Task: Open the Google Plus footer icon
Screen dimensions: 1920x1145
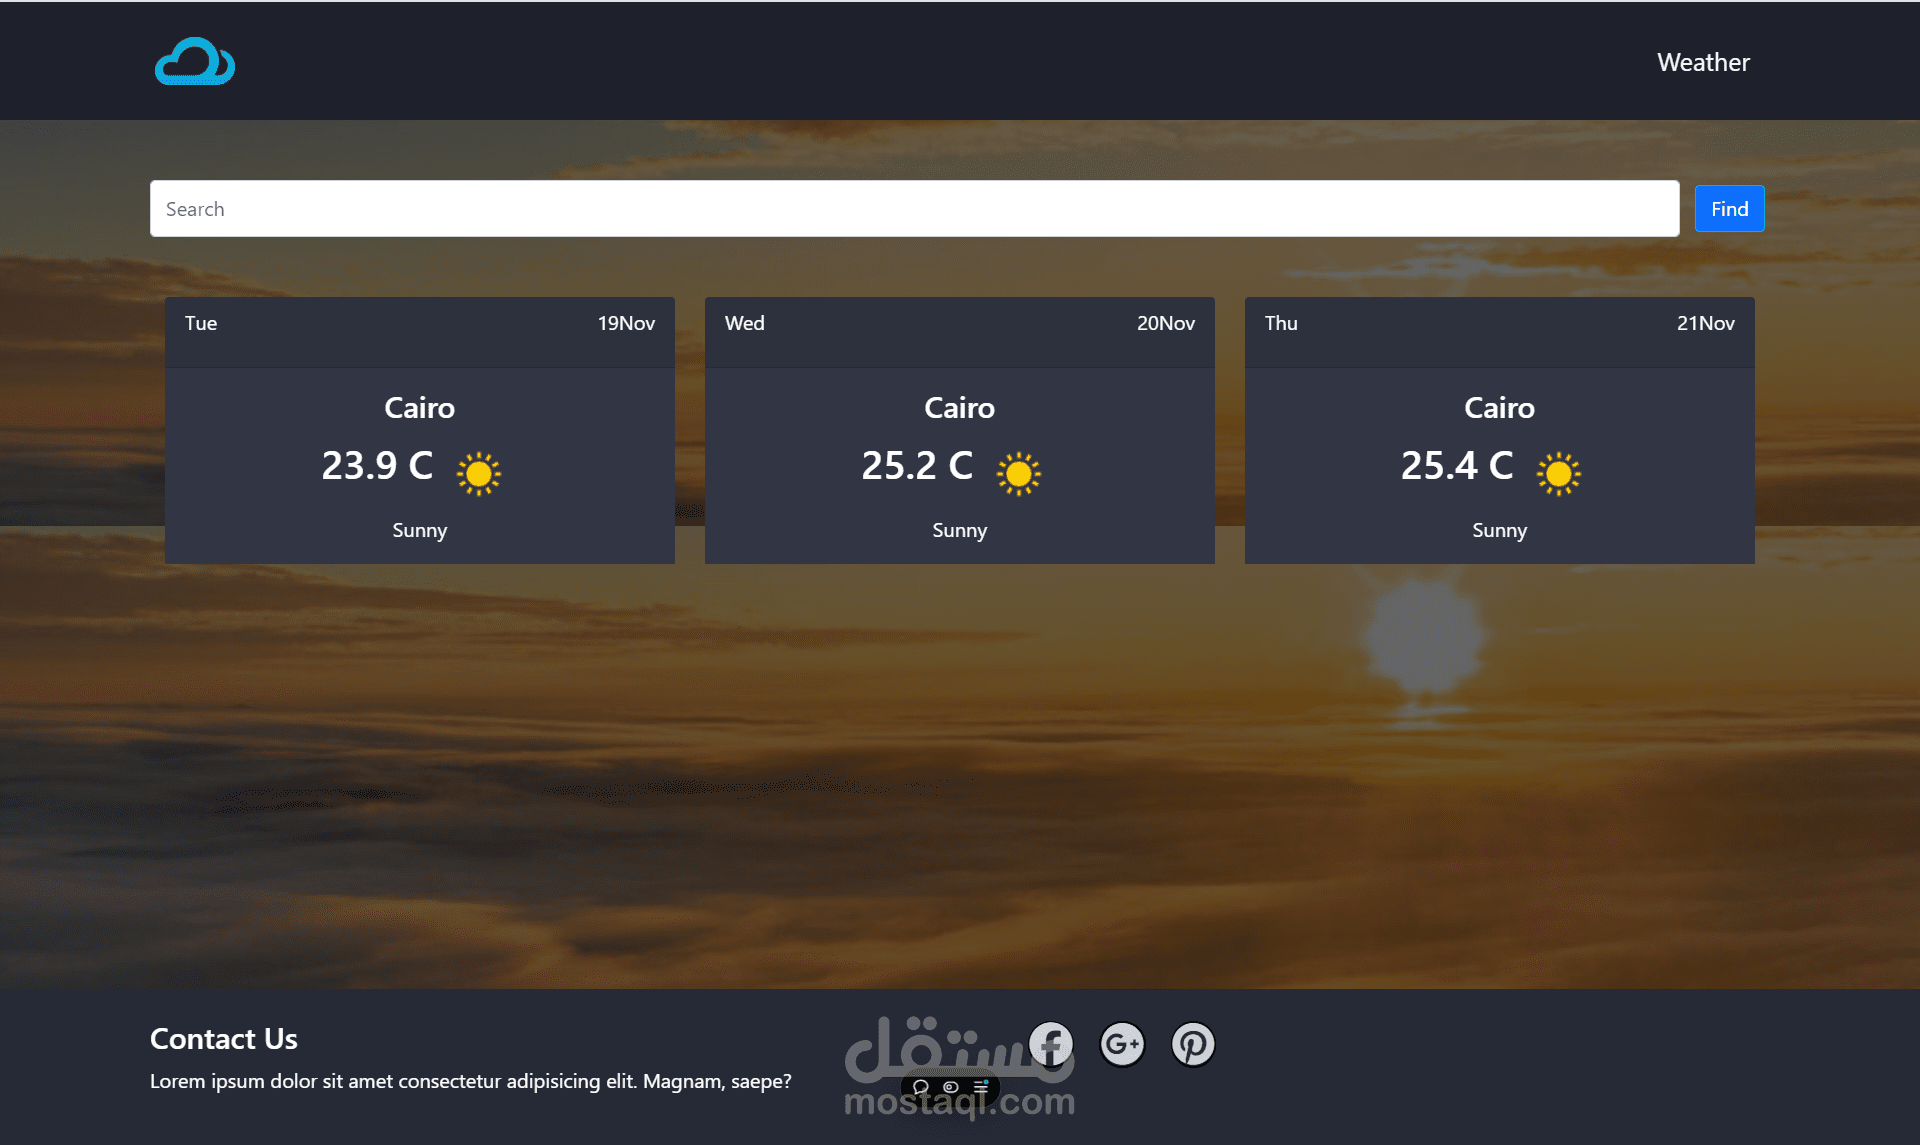Action: (1122, 1044)
